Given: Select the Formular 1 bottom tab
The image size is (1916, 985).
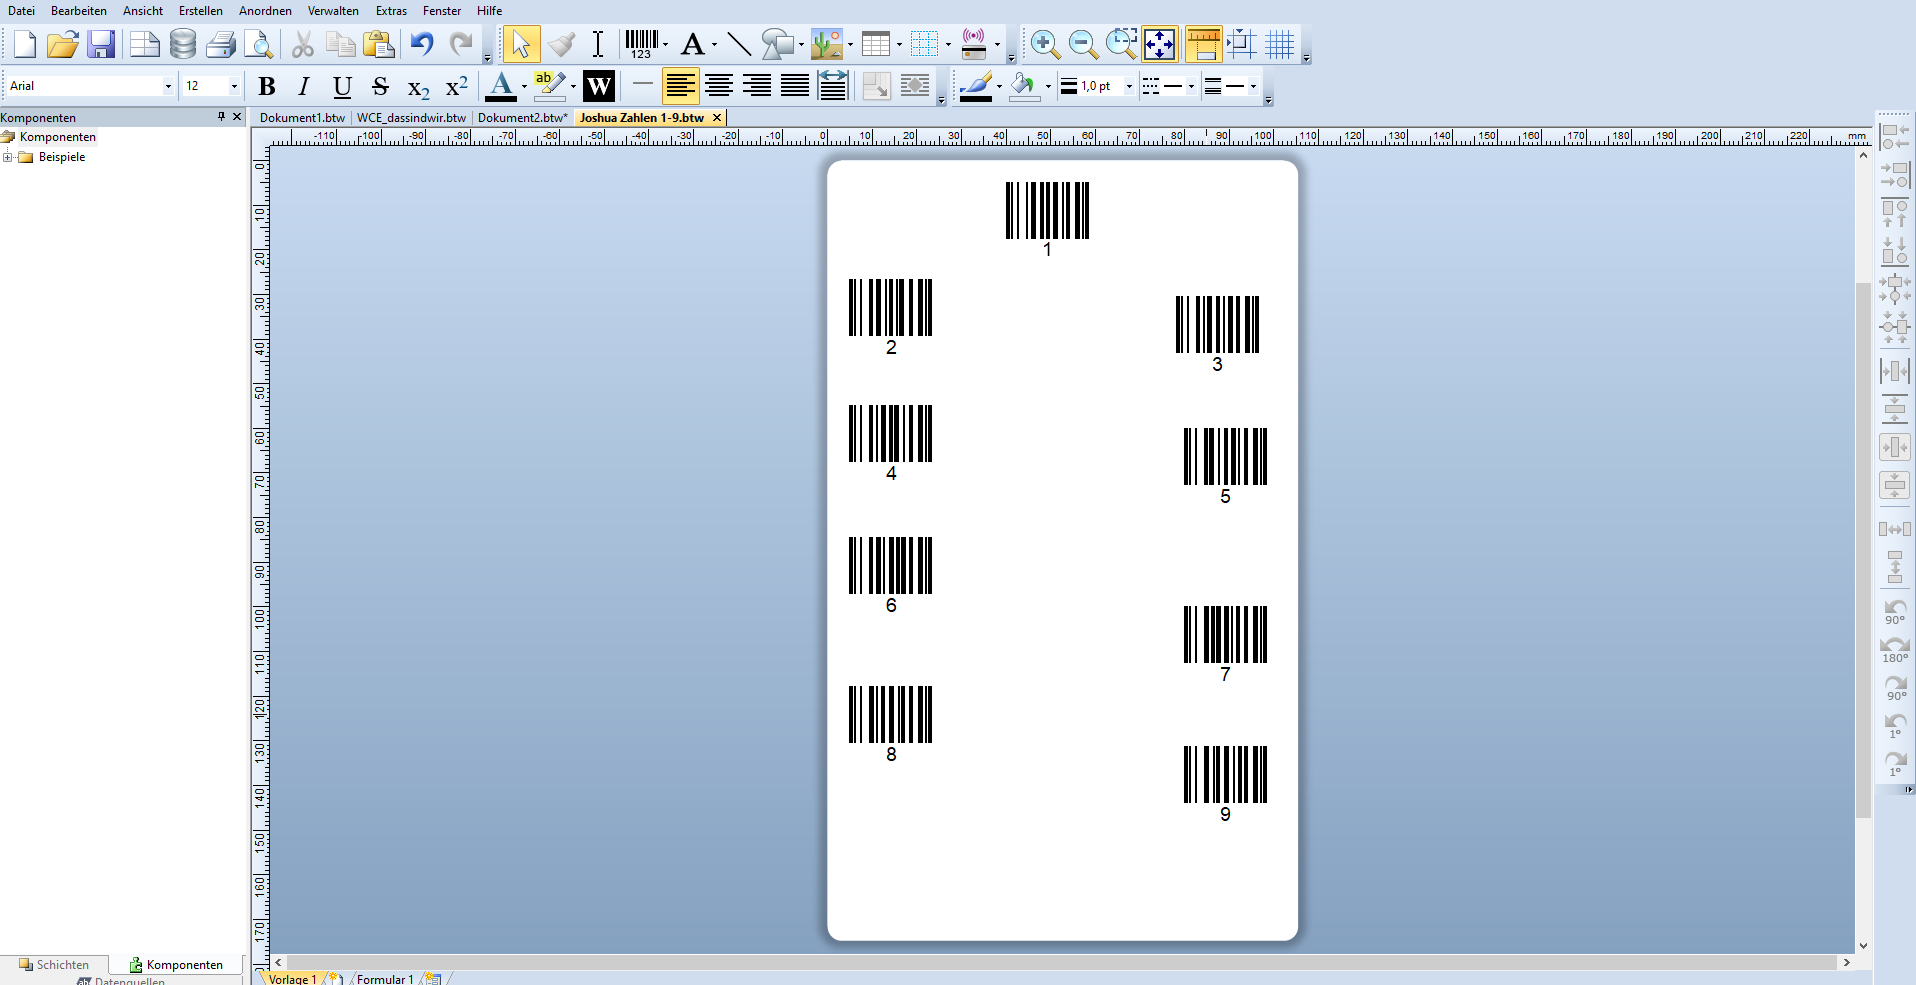Looking at the screenshot, I should point(385,979).
